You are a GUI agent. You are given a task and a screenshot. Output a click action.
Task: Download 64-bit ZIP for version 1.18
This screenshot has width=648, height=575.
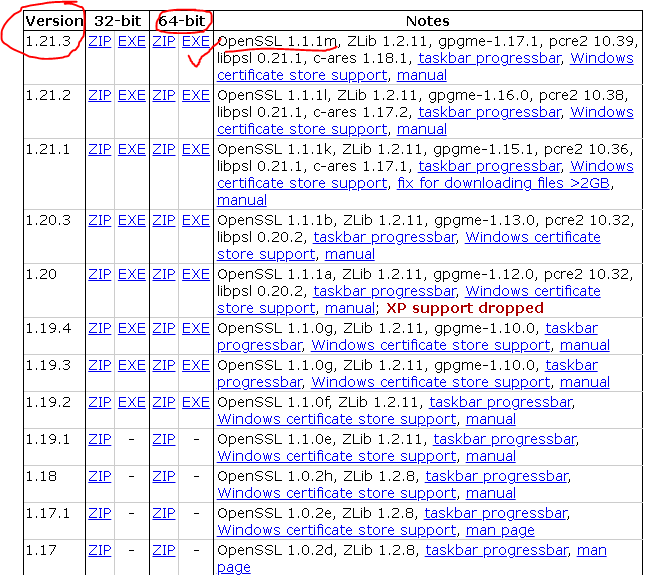(163, 475)
